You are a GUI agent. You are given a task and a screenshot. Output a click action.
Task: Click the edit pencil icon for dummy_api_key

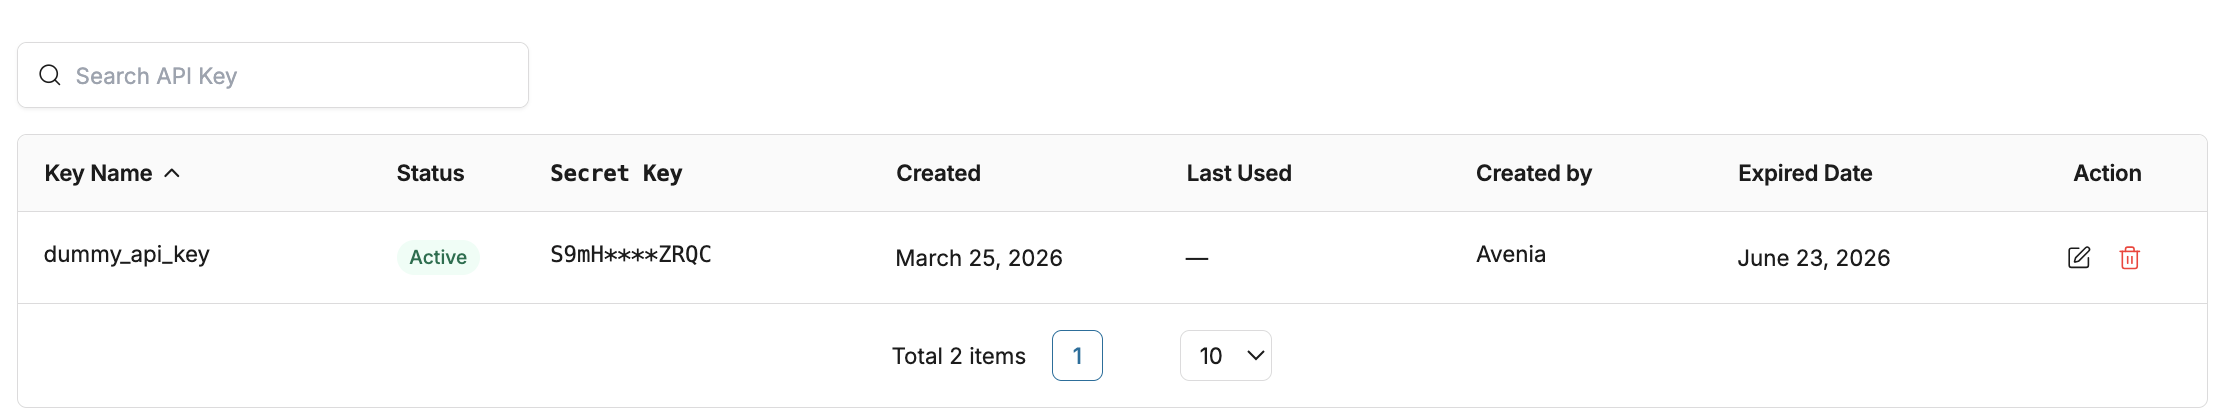[2078, 257]
